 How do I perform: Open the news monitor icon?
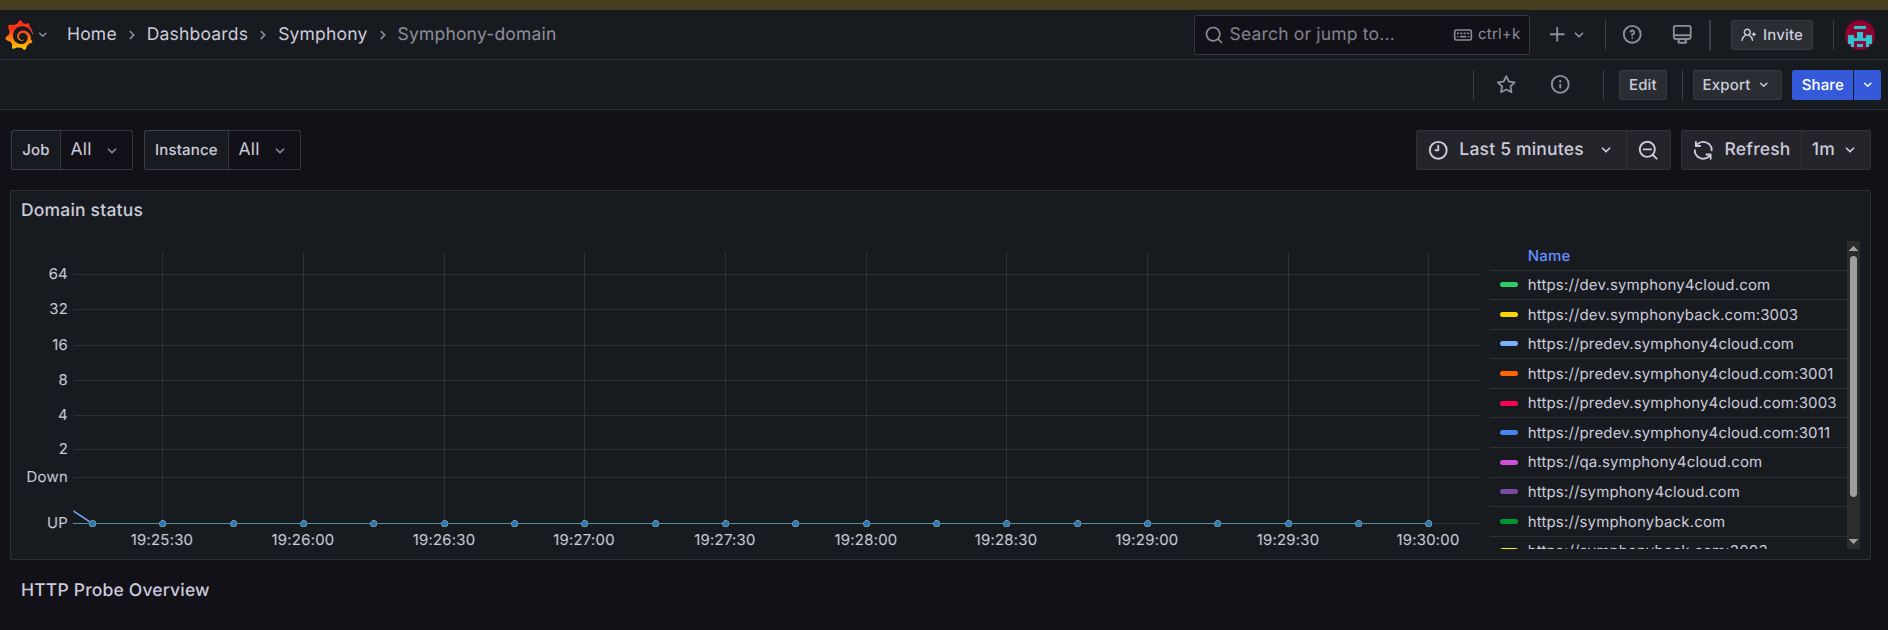pos(1682,35)
